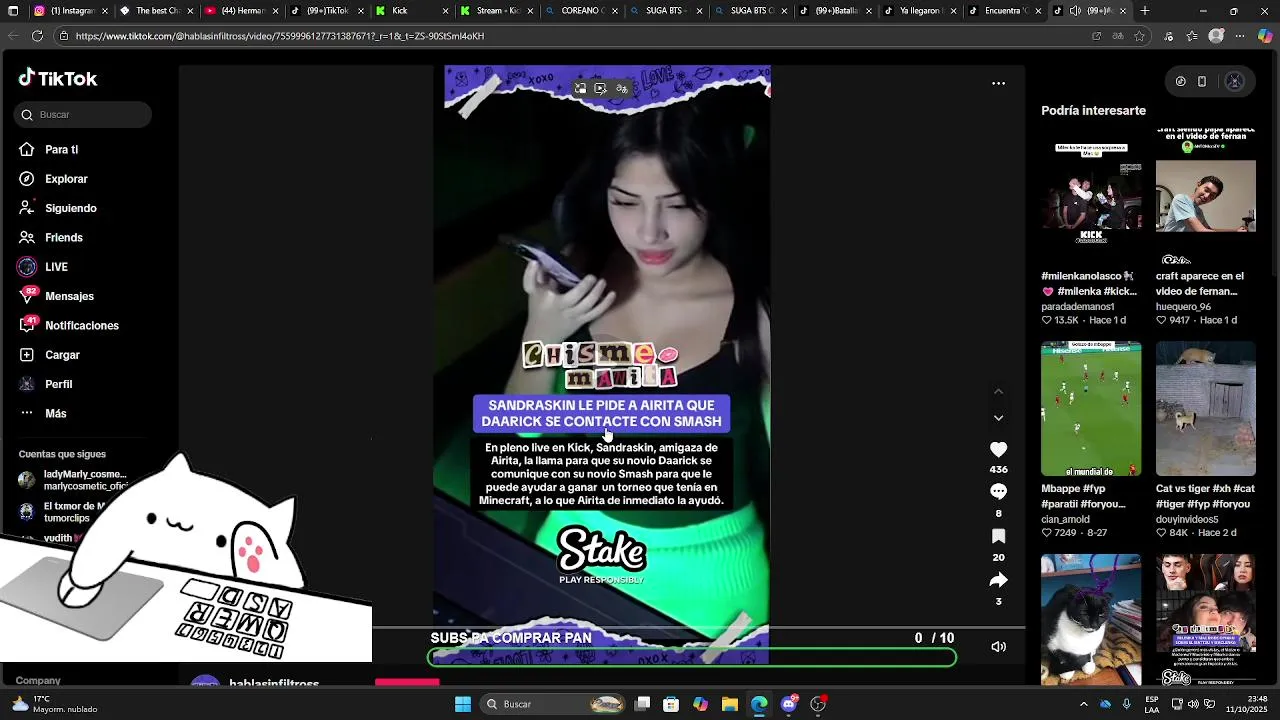The width and height of the screenshot is (1280, 720).
Task: Click the coin icon in top-right pill
Action: click(1180, 82)
